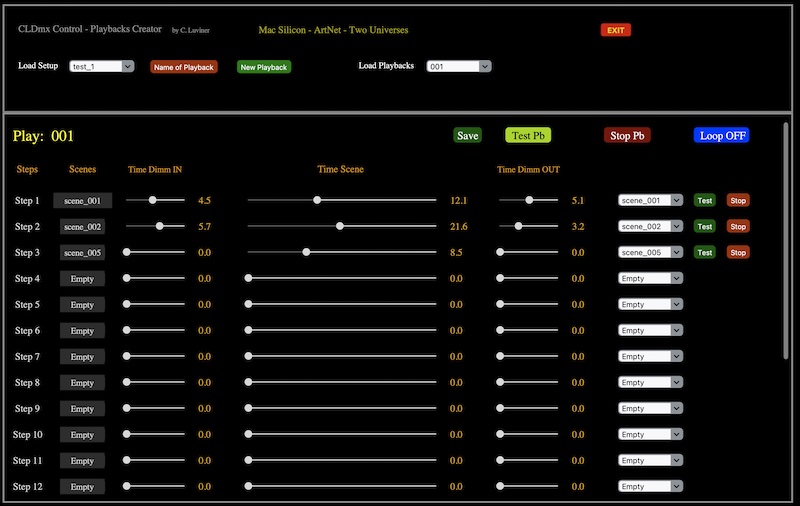Open the Step 4 Empty scene dropdown
The width and height of the screenshot is (800, 506).
(651, 279)
